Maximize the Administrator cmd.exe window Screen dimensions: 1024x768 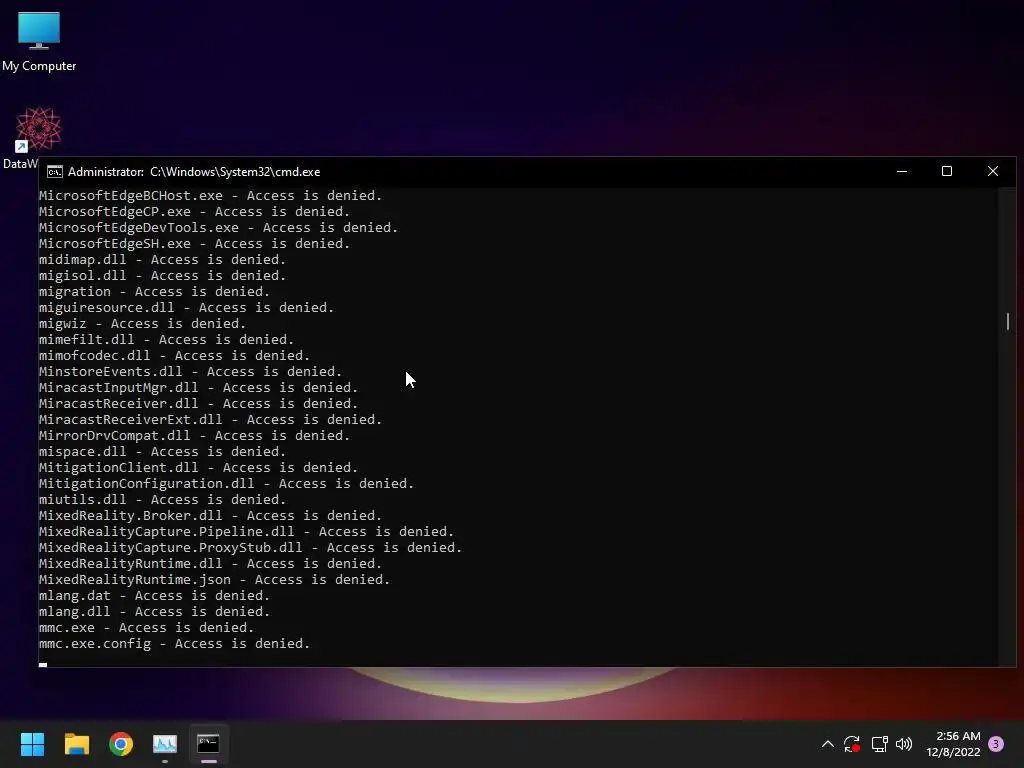(x=947, y=172)
